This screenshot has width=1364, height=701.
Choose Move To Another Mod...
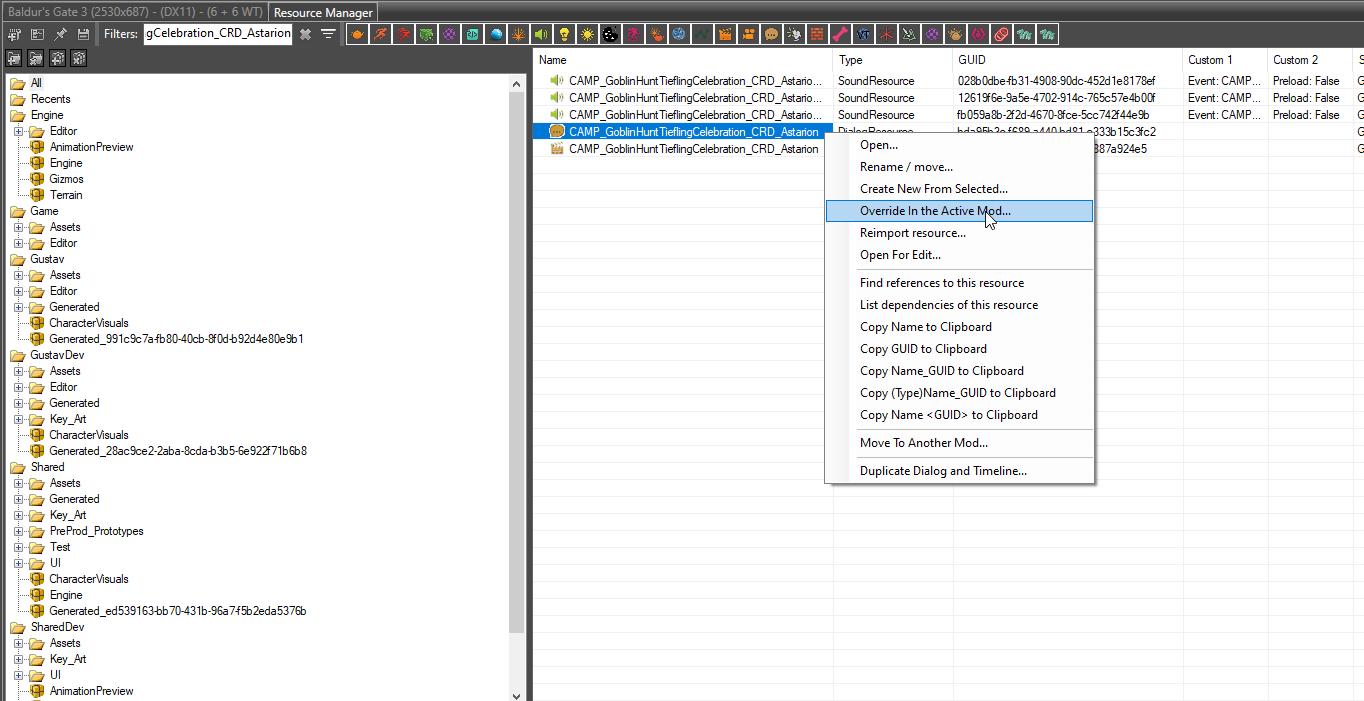coord(959,443)
